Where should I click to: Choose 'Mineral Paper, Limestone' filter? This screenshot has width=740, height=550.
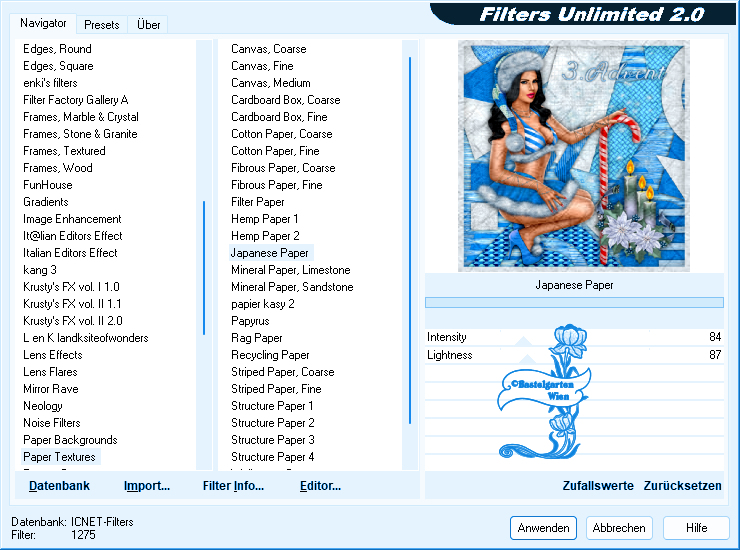291,270
